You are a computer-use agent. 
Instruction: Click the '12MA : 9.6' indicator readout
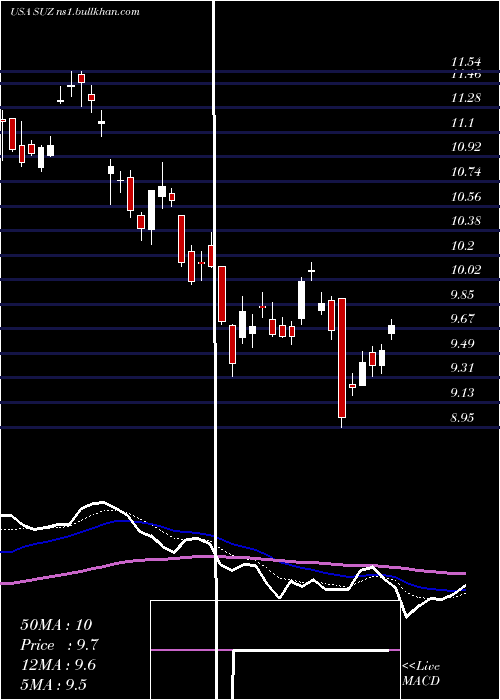click(58, 665)
